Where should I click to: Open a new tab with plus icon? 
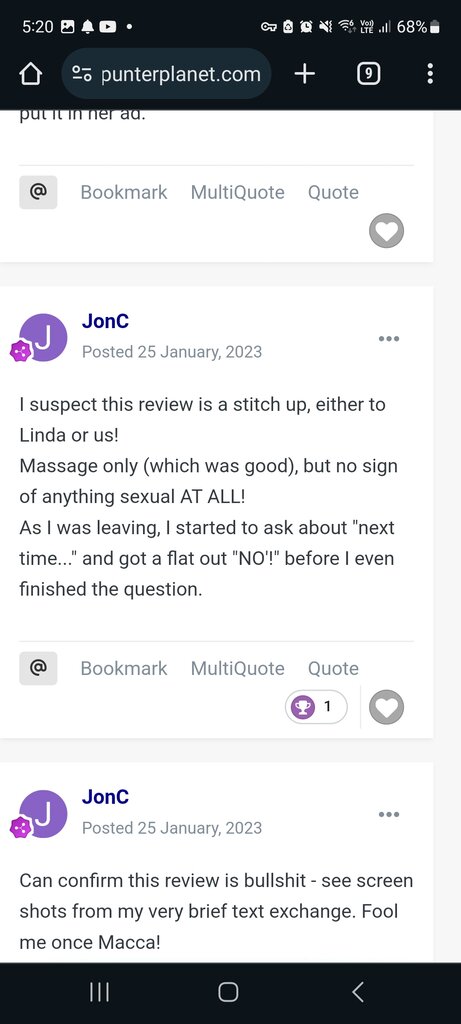click(x=304, y=74)
